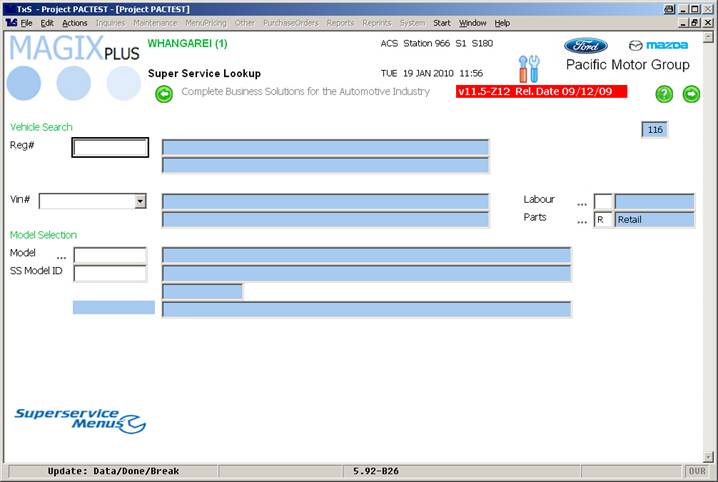718x482 pixels.
Task: Open Labour lookup ellipsis
Action: click(582, 202)
